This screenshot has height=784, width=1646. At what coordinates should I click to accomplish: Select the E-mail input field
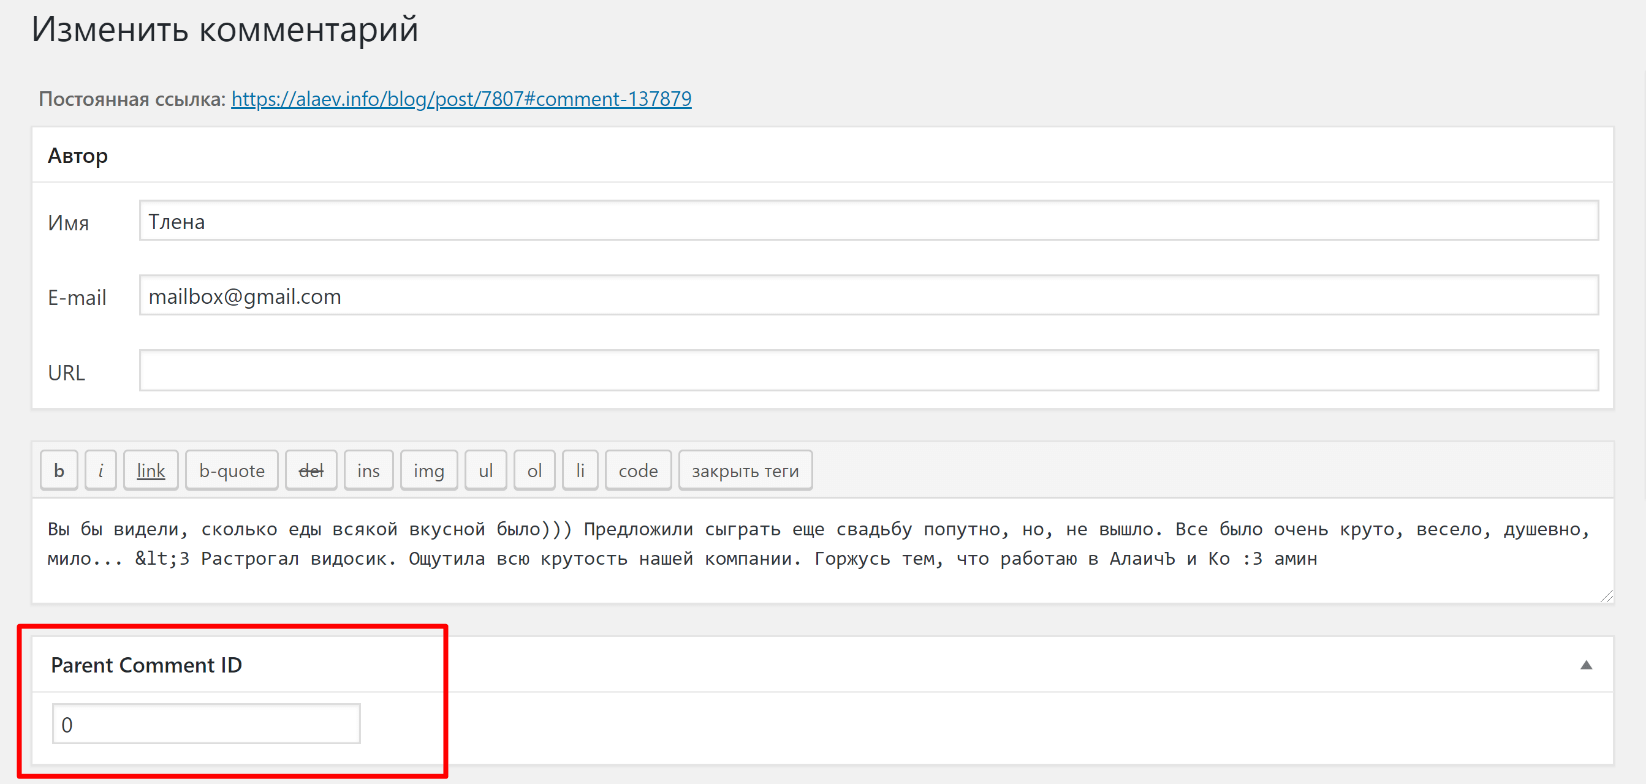pyautogui.click(x=868, y=296)
